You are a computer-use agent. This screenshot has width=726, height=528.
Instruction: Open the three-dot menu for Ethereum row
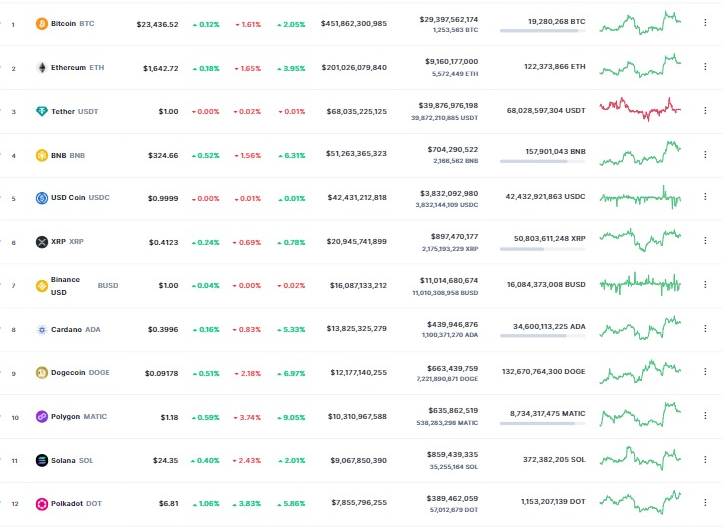(x=705, y=66)
